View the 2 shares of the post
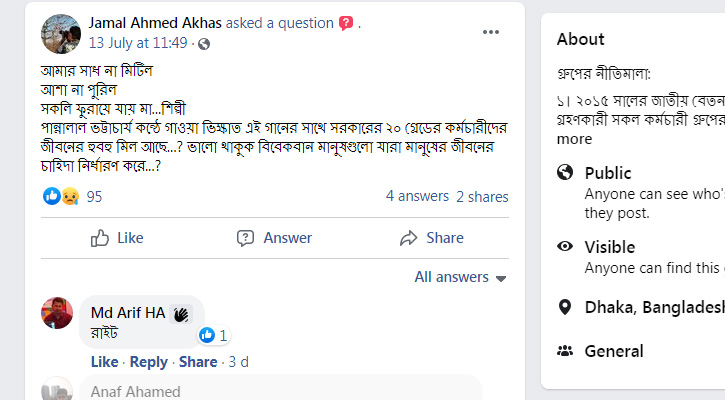The height and width of the screenshot is (400, 725). click(482, 197)
